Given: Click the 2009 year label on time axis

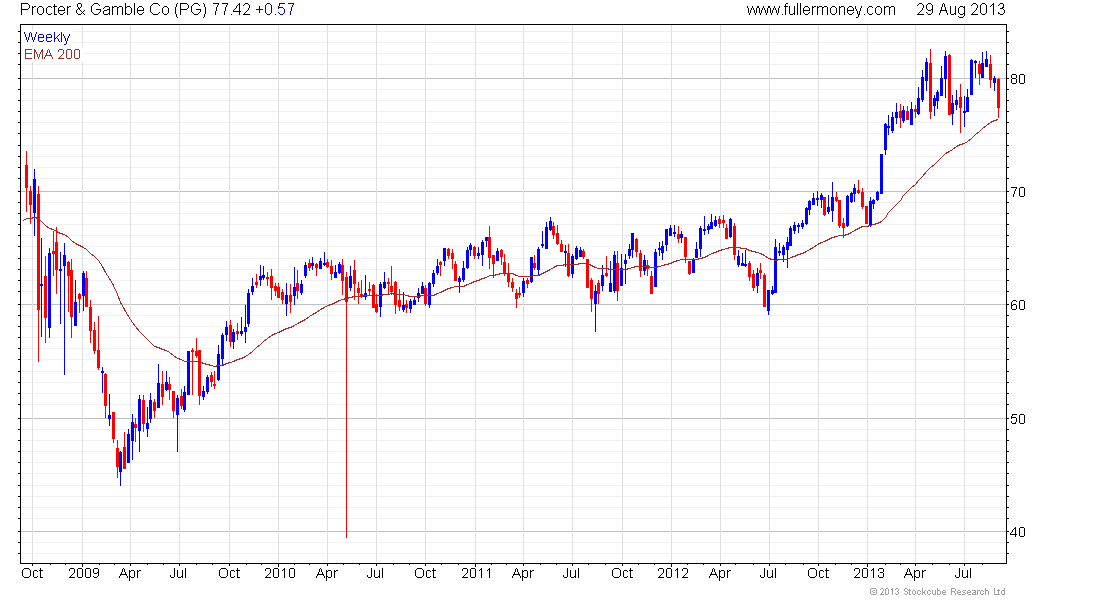Looking at the screenshot, I should pos(83,573).
